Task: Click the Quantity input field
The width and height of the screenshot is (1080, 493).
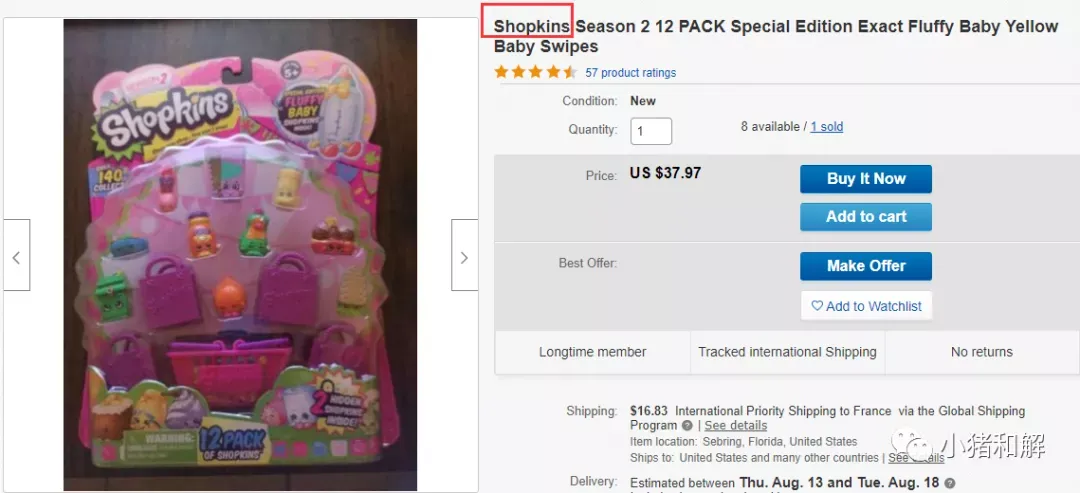Action: pyautogui.click(x=651, y=131)
